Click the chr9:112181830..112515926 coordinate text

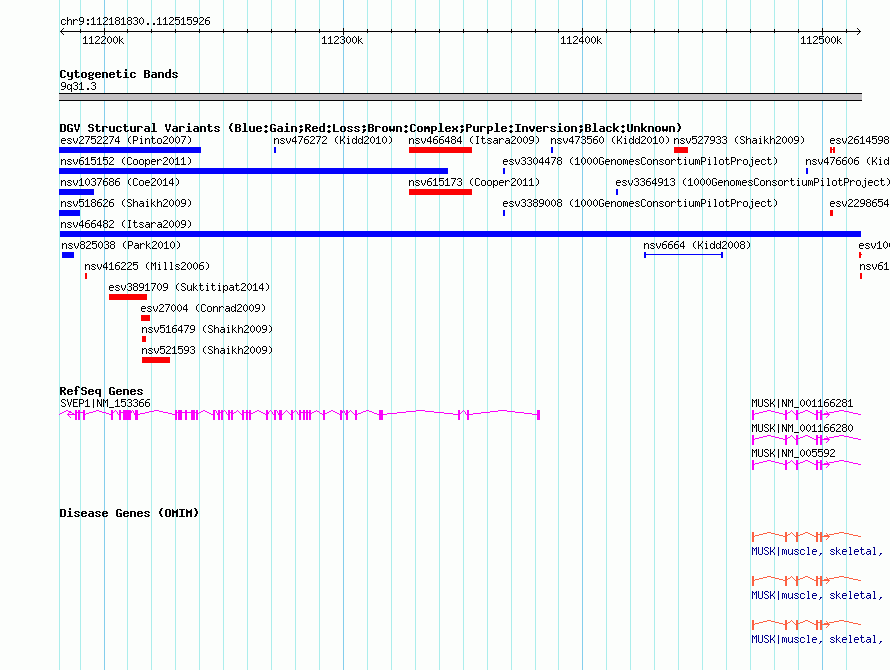(x=135, y=21)
